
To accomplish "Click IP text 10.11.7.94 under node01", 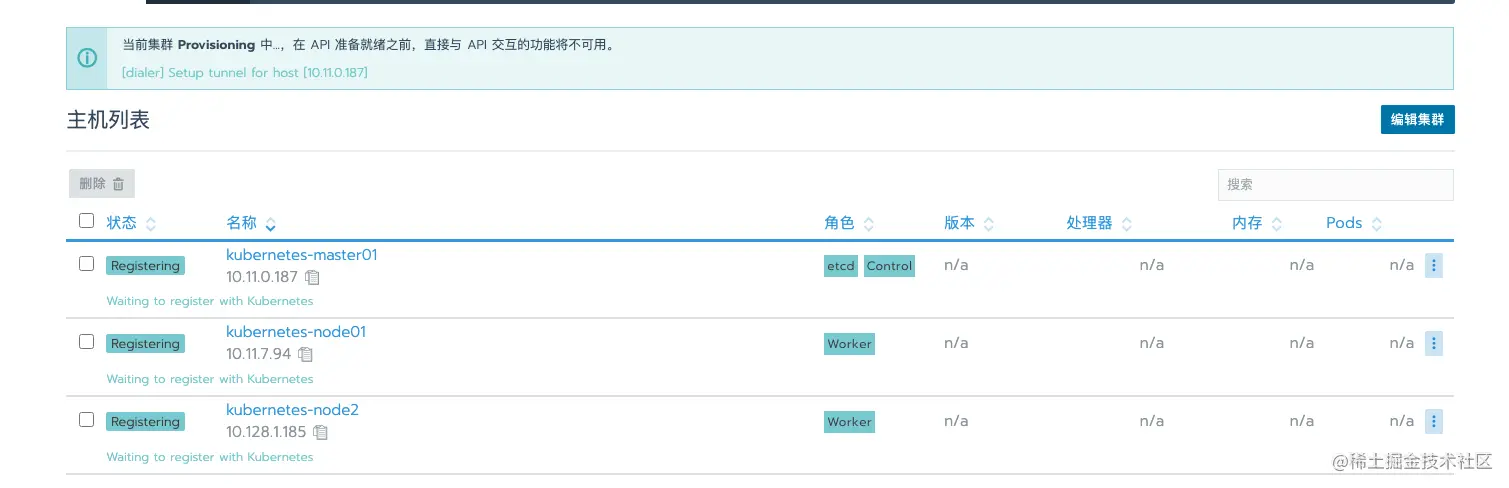I will [258, 354].
